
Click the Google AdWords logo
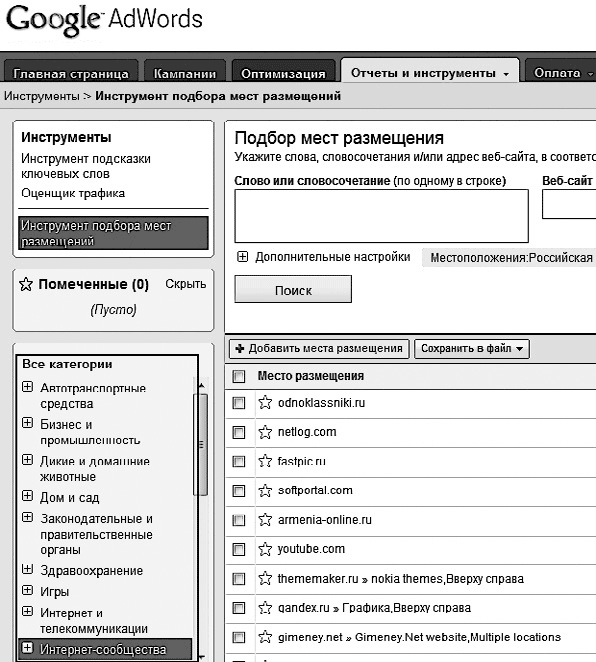[104, 20]
